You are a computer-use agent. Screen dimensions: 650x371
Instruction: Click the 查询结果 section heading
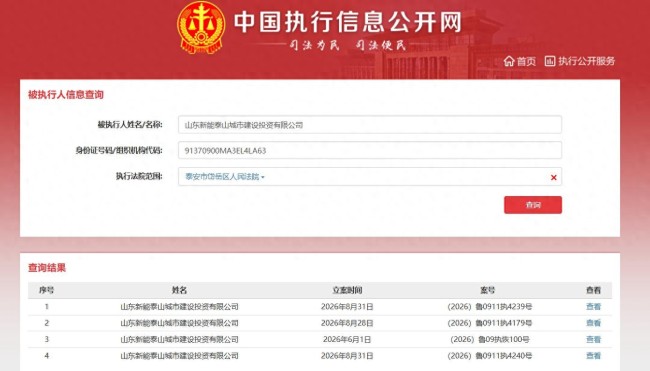(x=47, y=268)
